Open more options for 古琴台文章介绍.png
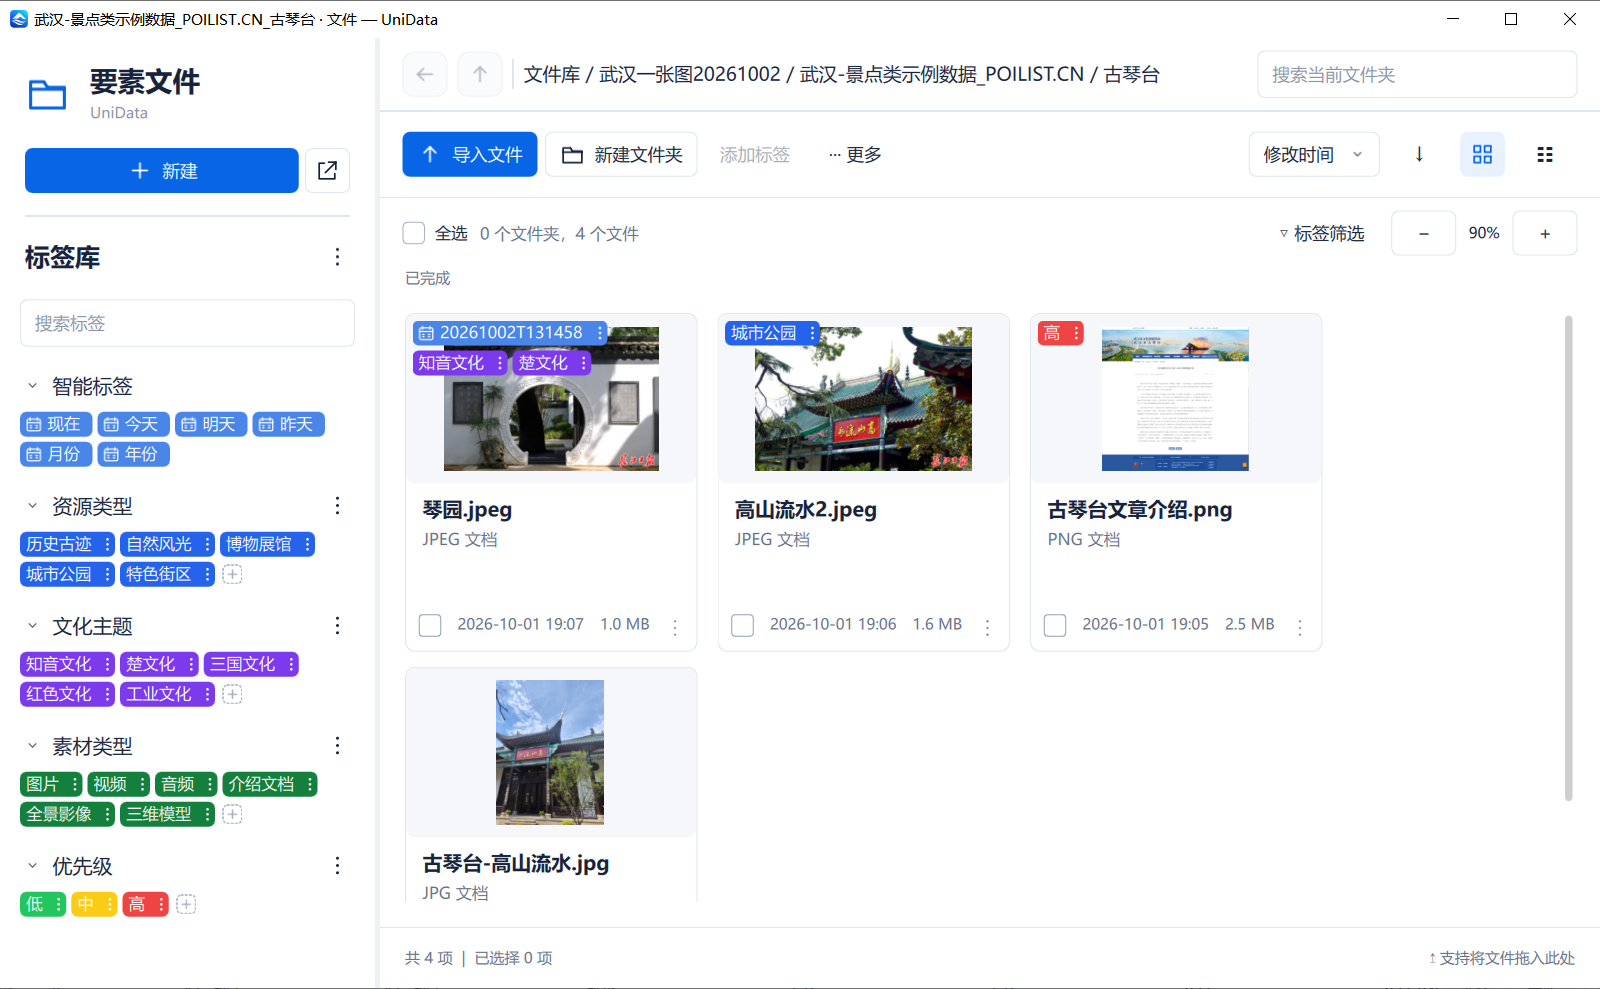1600x989 pixels. pyautogui.click(x=1300, y=627)
